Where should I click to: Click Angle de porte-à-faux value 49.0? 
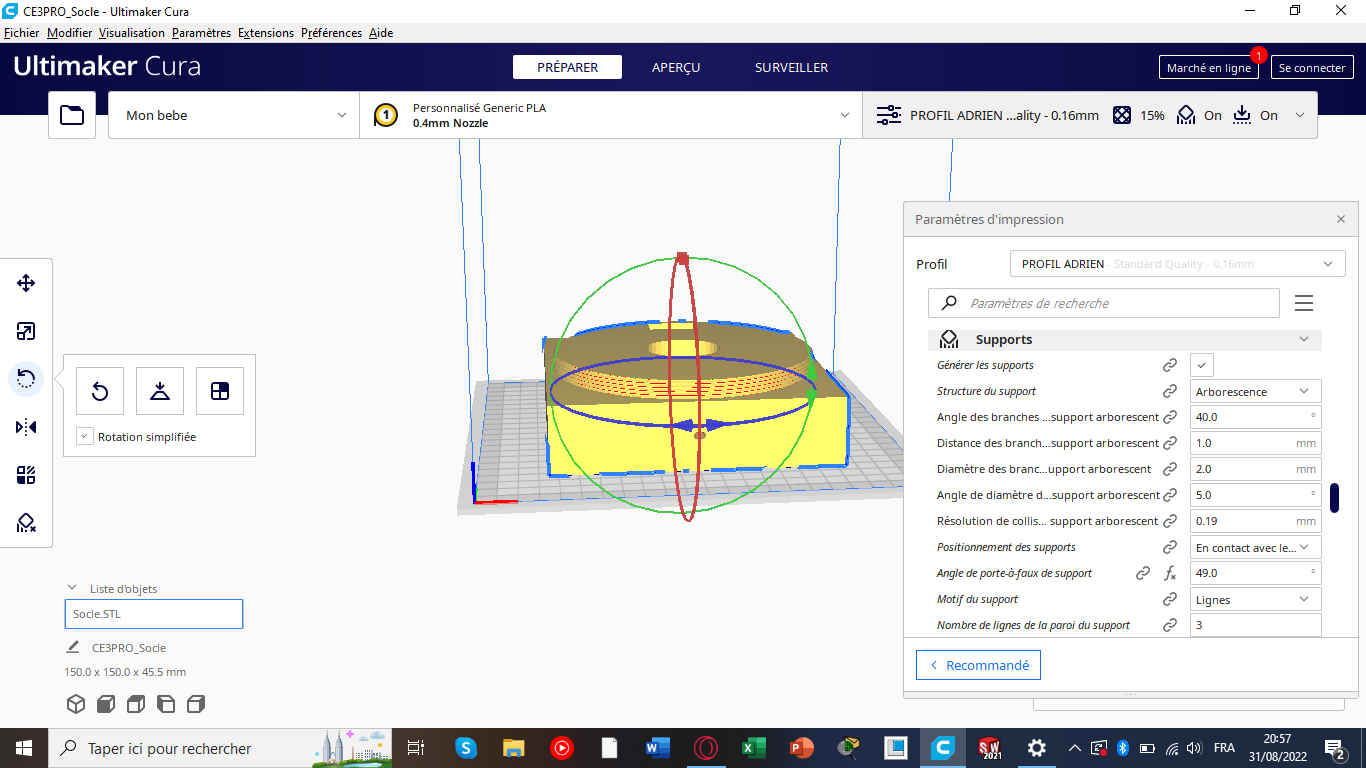click(1255, 573)
